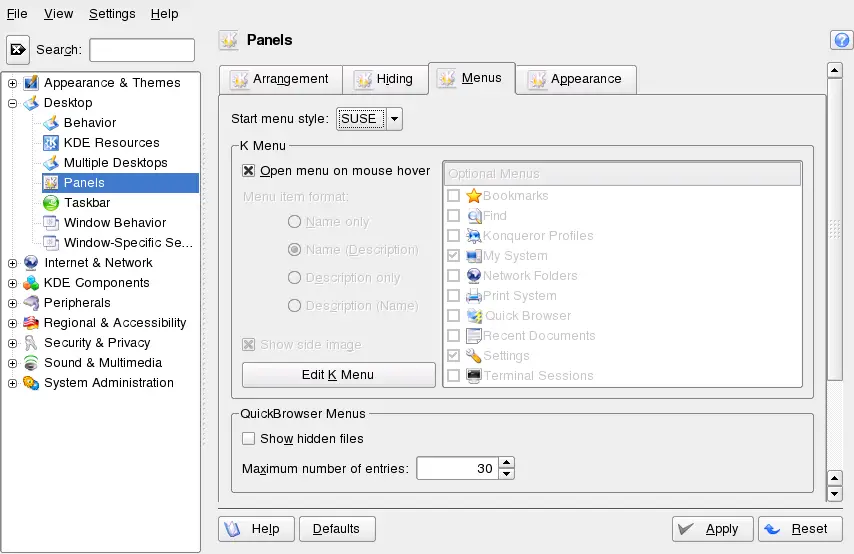Click the Internet & Network globe icon

pos(31,263)
